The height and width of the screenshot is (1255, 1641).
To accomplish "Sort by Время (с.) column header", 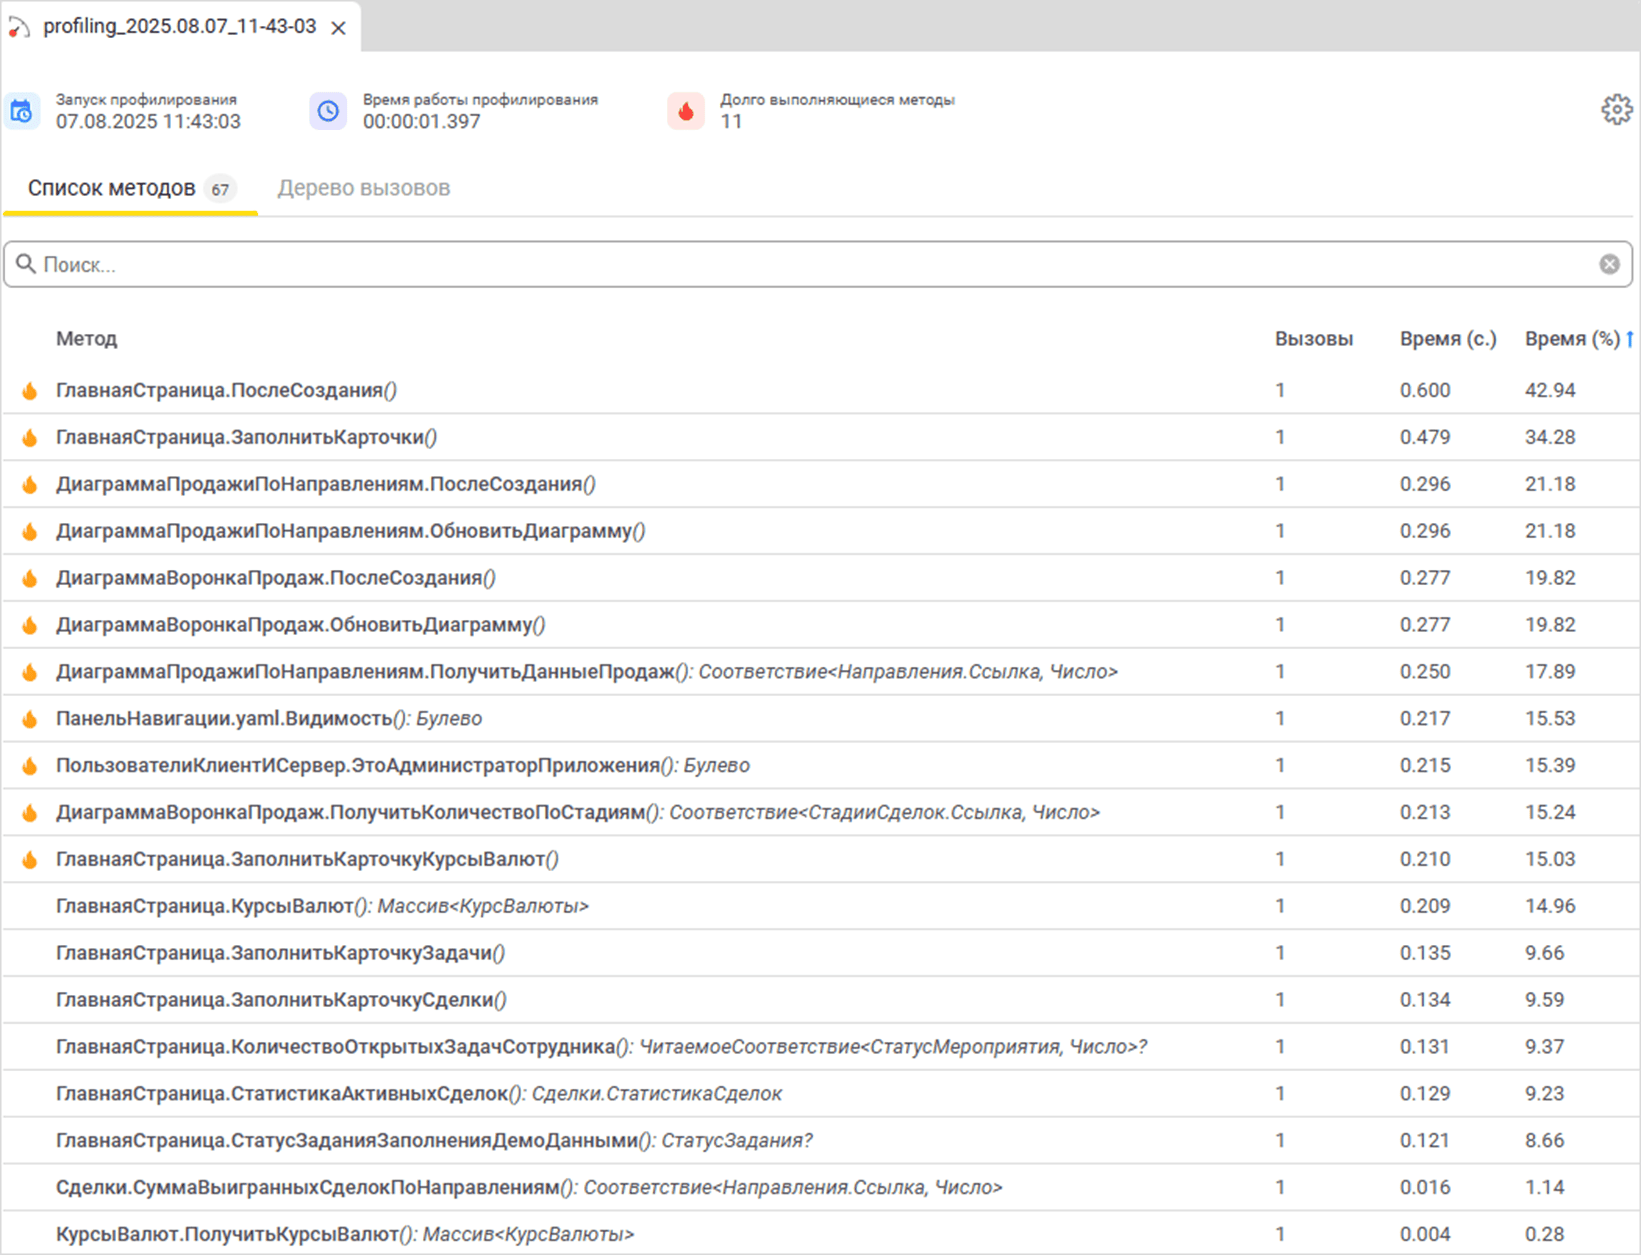I will point(1447,339).
